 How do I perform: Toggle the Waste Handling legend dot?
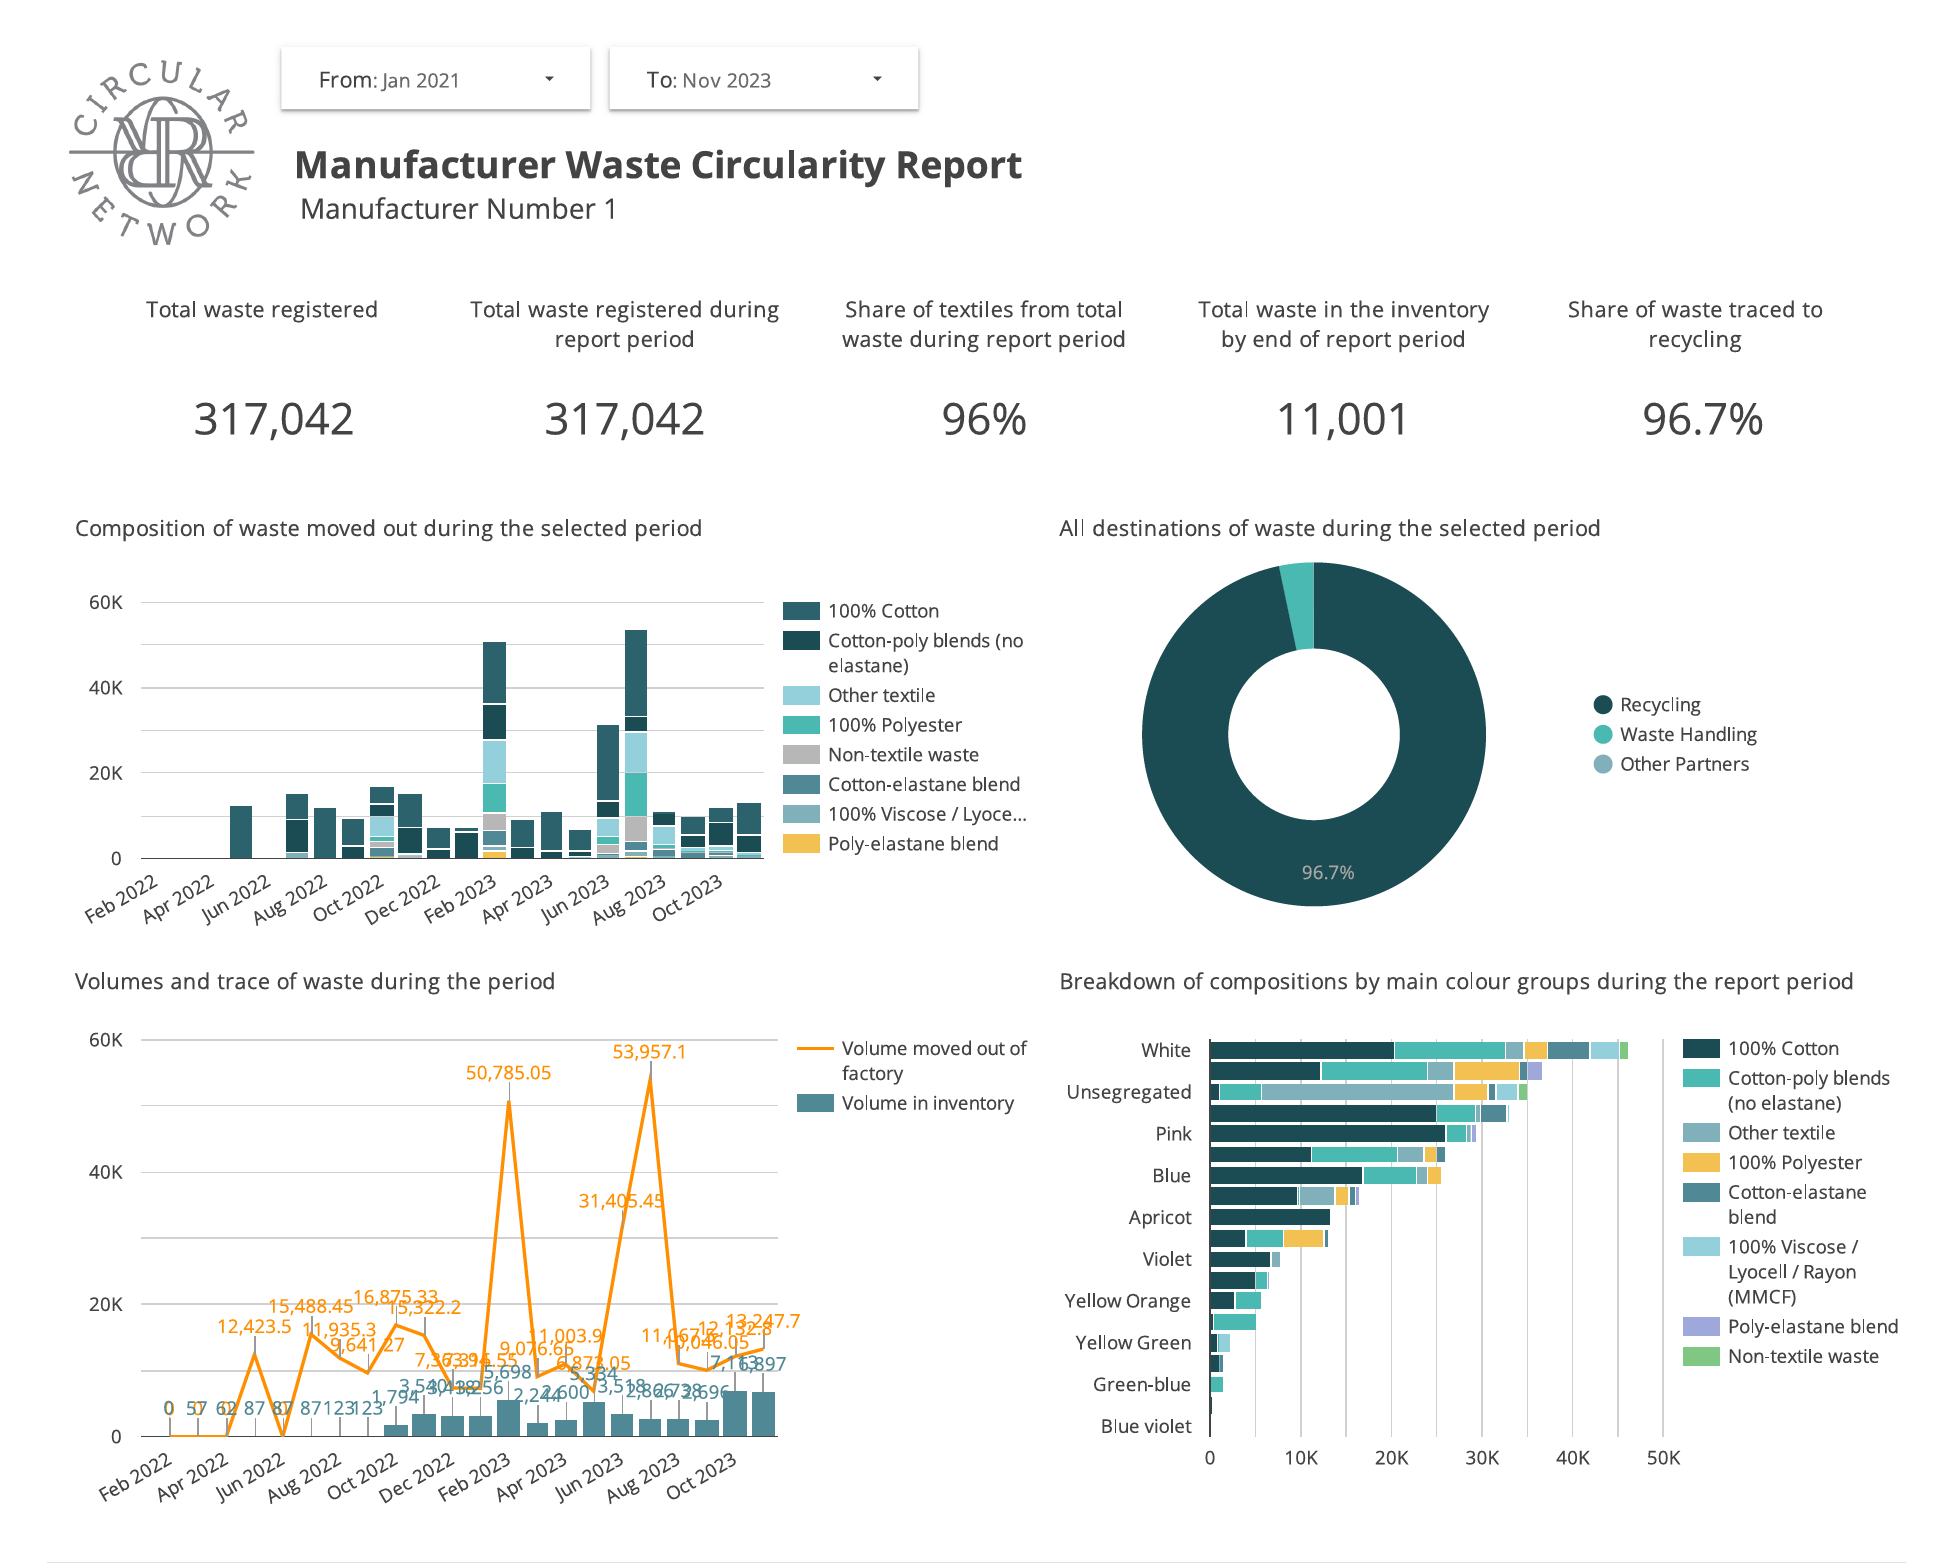pos(1603,734)
